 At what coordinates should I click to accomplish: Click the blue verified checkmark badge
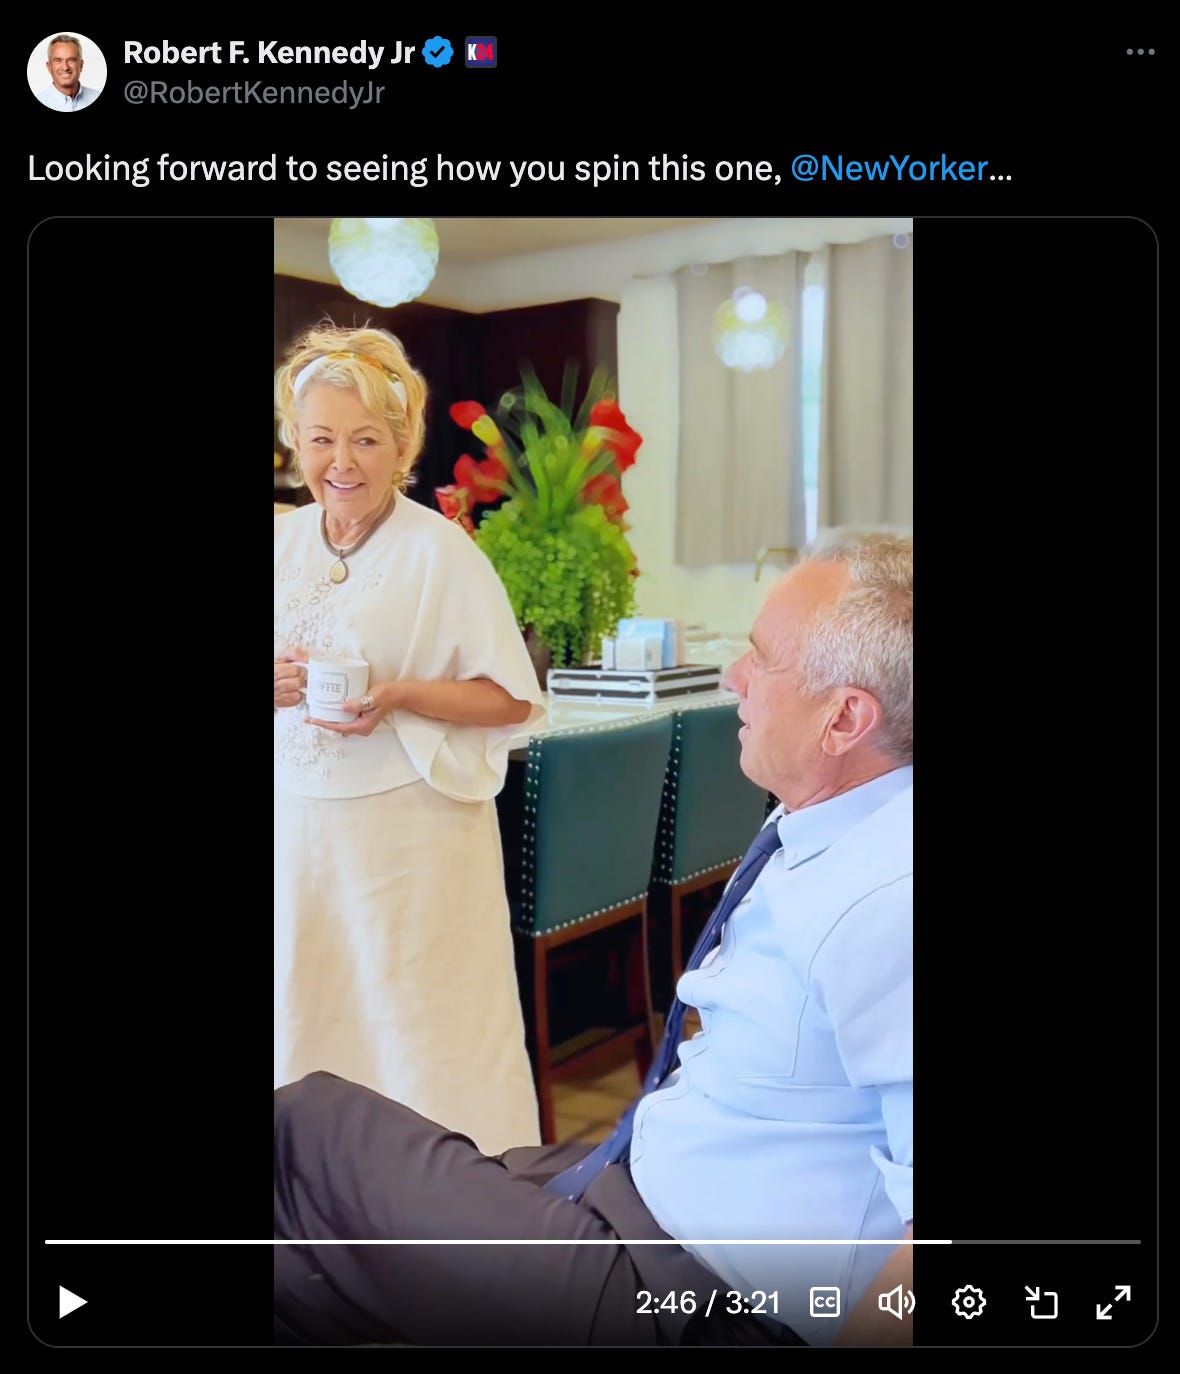click(438, 52)
